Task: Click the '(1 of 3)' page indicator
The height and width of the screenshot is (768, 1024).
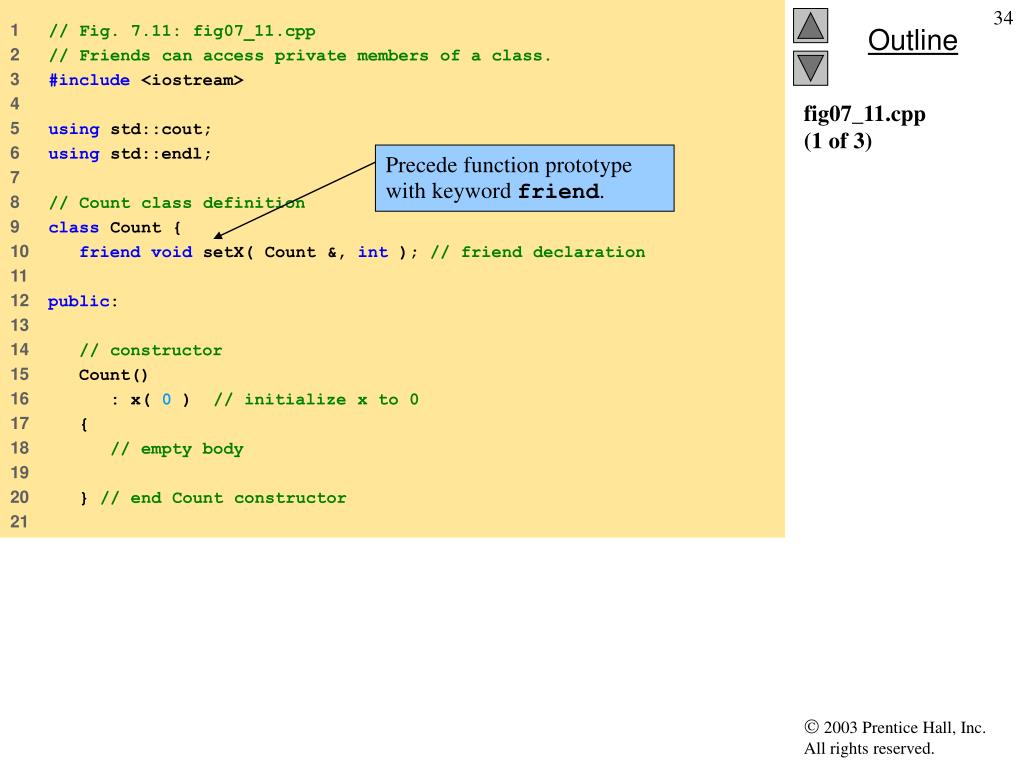Action: click(838, 141)
